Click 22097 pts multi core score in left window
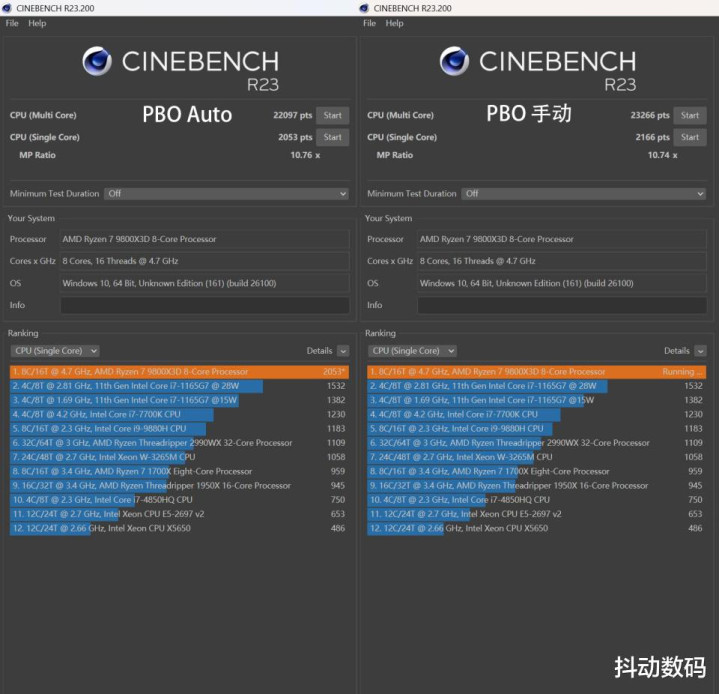 [x=293, y=115]
